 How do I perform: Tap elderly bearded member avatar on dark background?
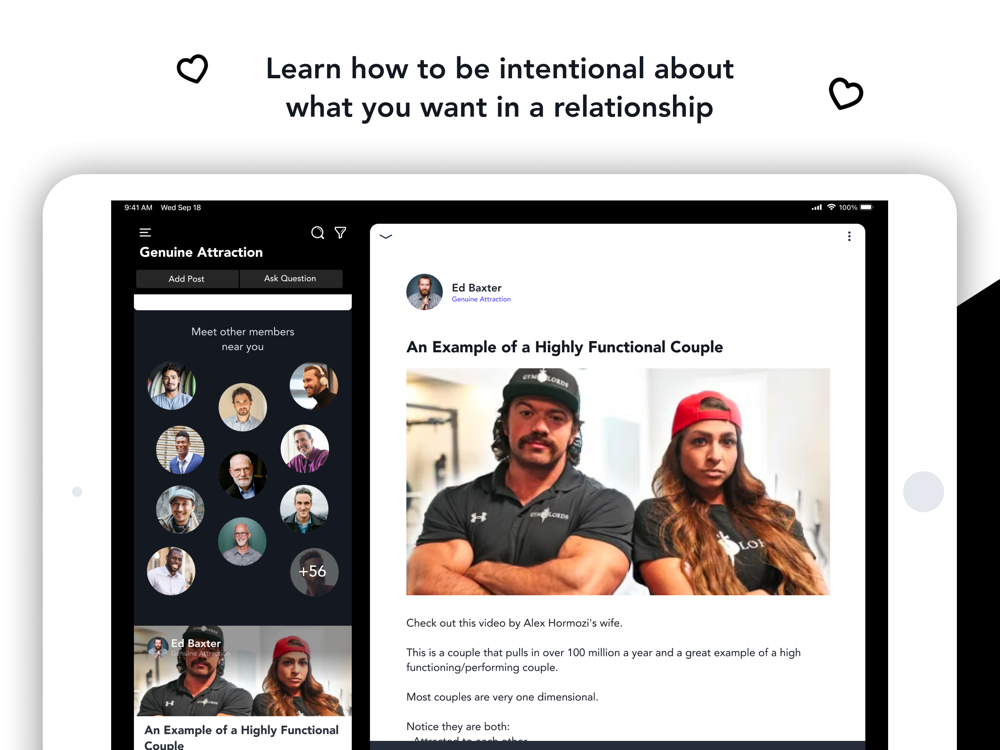click(243, 475)
